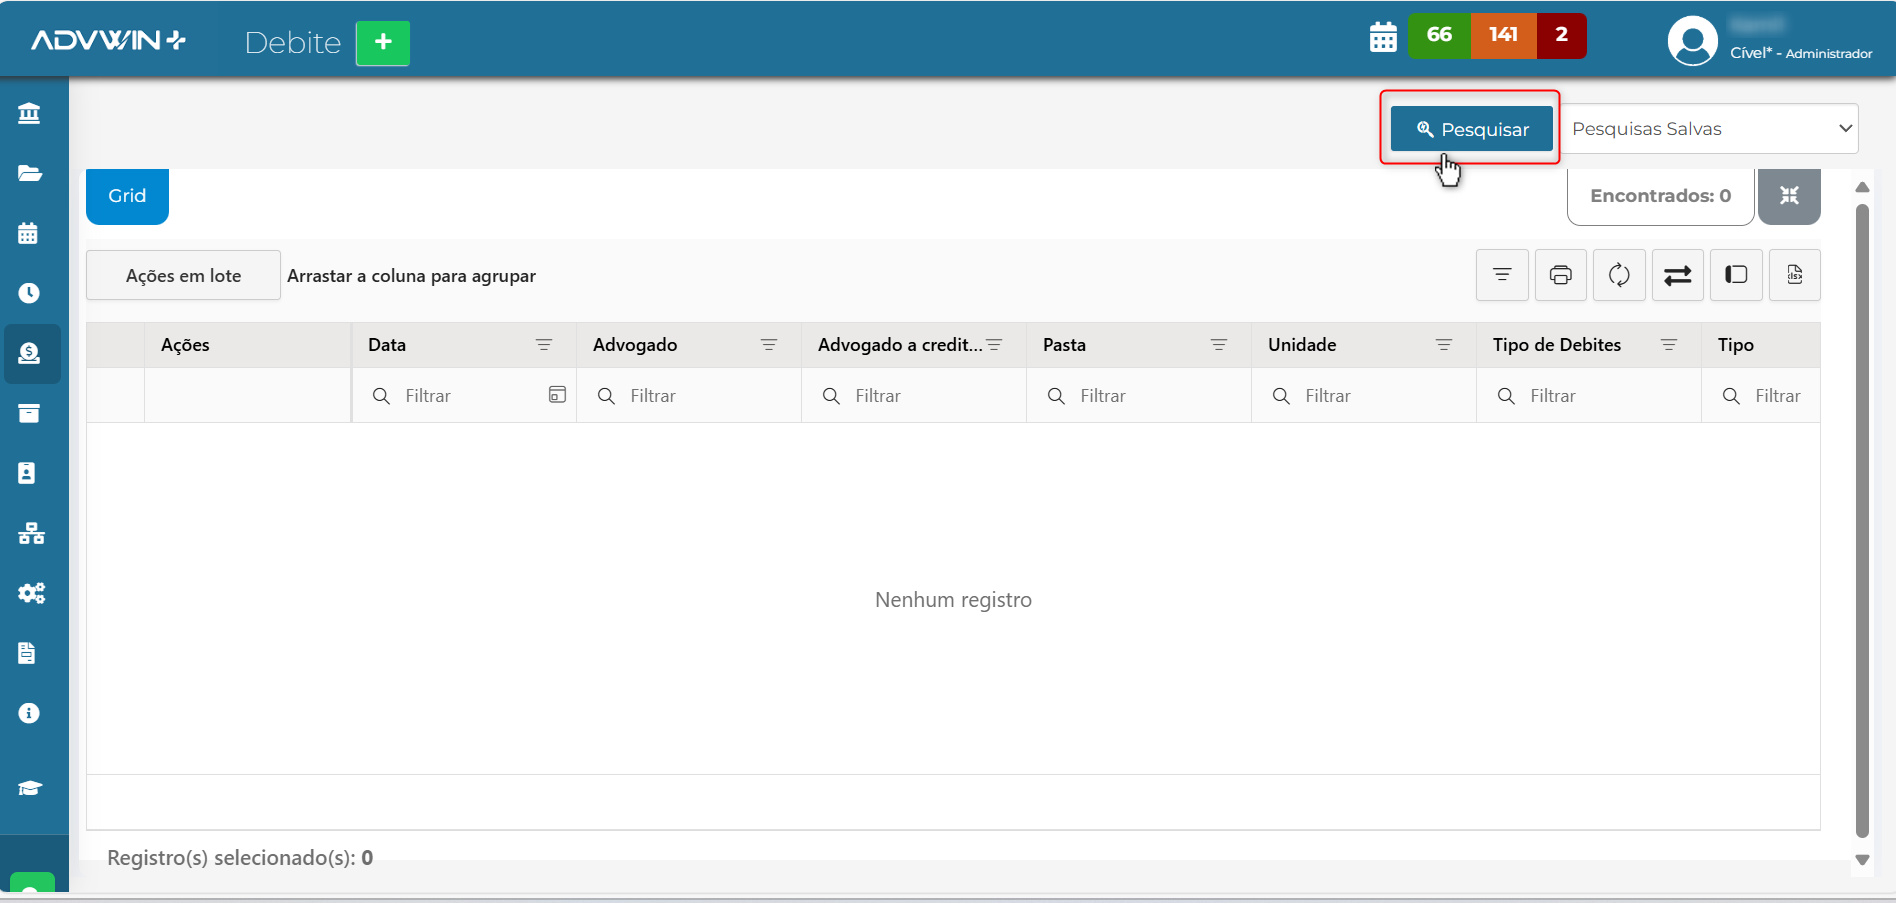Click the orange 141 counter badge
The height and width of the screenshot is (903, 1896).
click(1503, 36)
